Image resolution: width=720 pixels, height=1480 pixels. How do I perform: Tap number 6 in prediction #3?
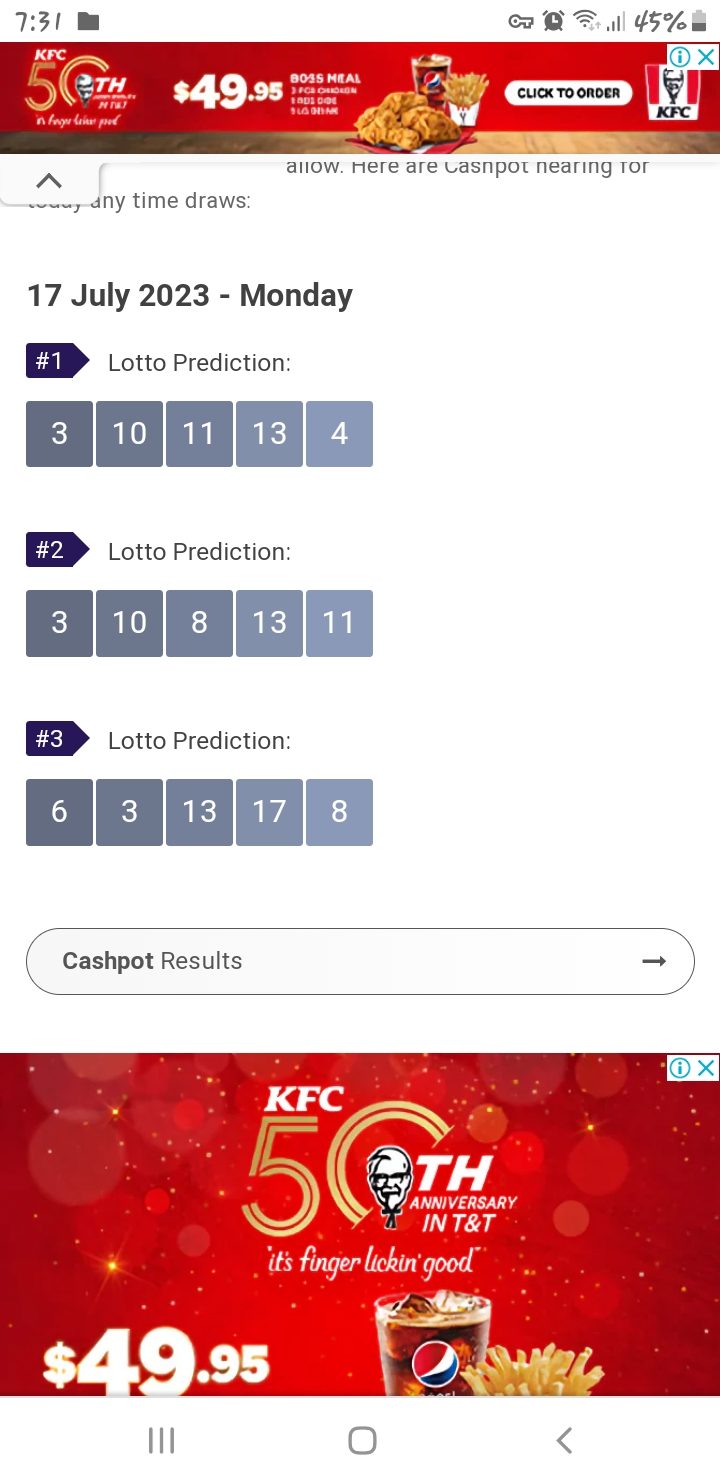[x=59, y=812]
